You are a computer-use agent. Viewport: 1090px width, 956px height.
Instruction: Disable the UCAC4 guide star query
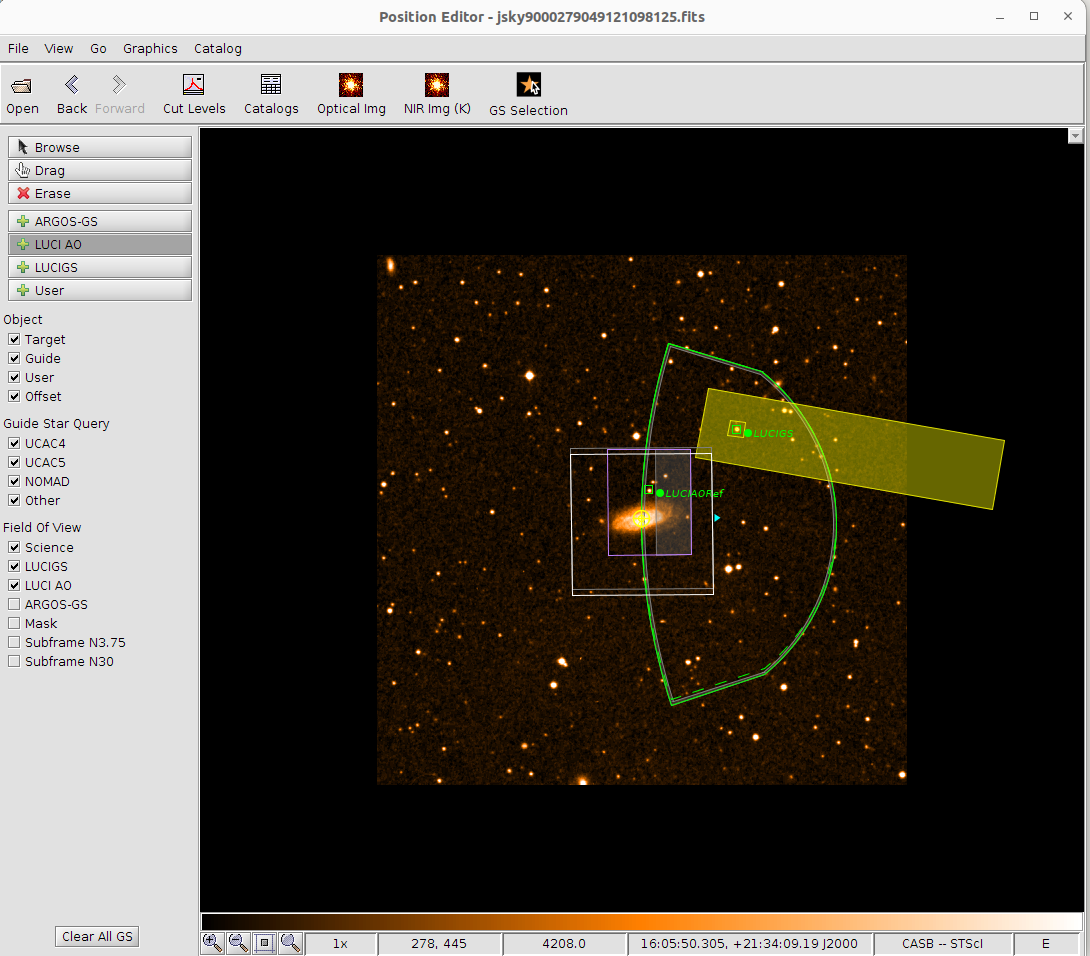click(x=14, y=443)
